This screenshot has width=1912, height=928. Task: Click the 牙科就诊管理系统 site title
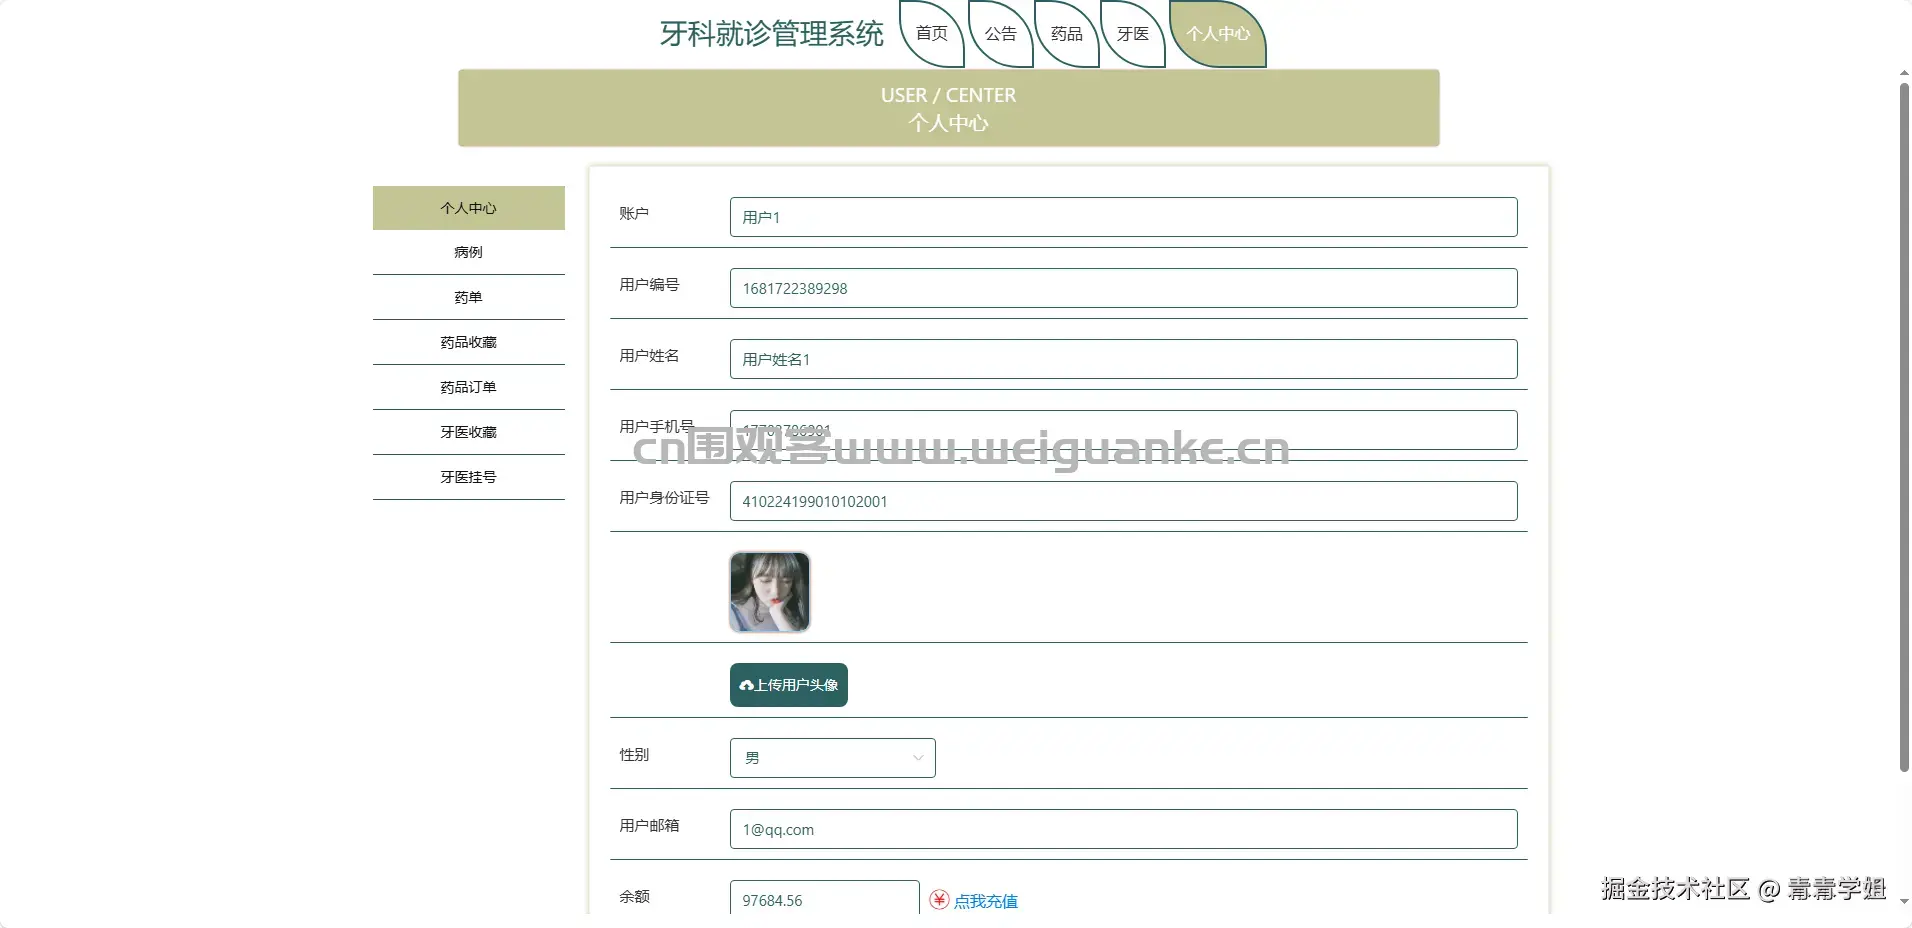tap(772, 34)
